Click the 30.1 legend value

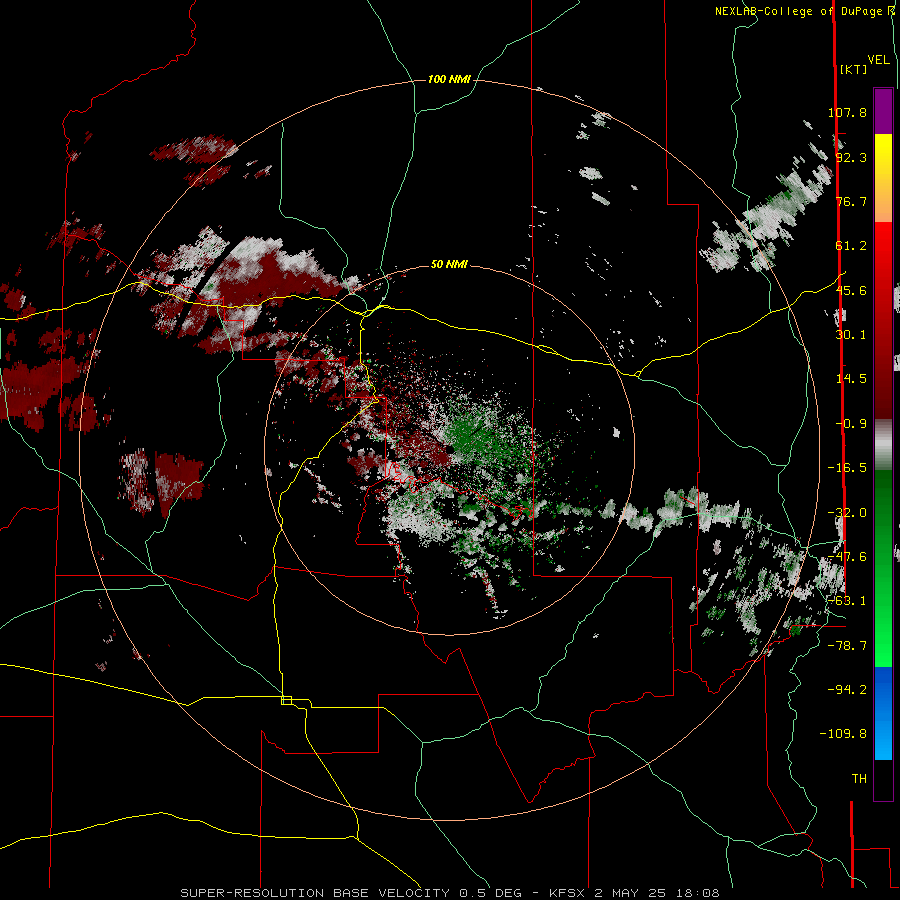point(851,335)
